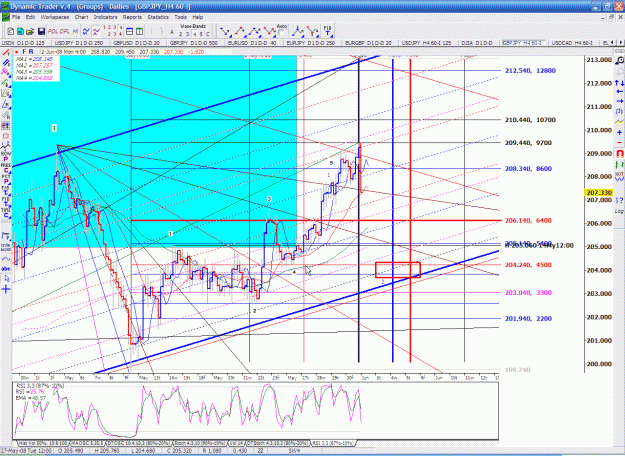Image resolution: width=625 pixels, height=456 pixels.
Task: Click the three-point zigzag swing tool
Action: coord(254,31)
